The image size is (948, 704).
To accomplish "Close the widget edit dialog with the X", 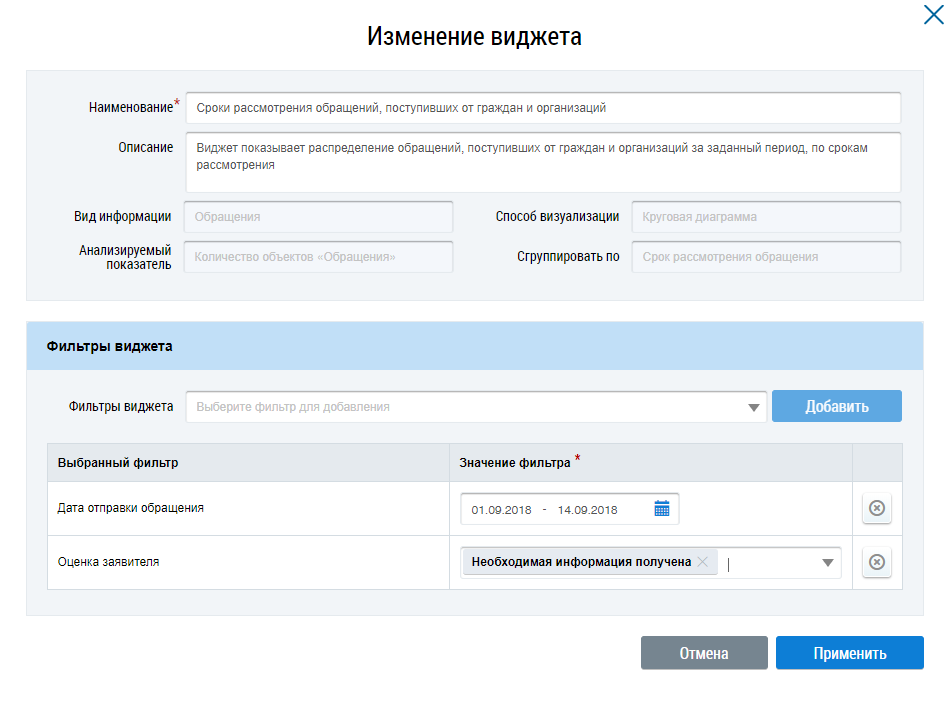I will (930, 13).
